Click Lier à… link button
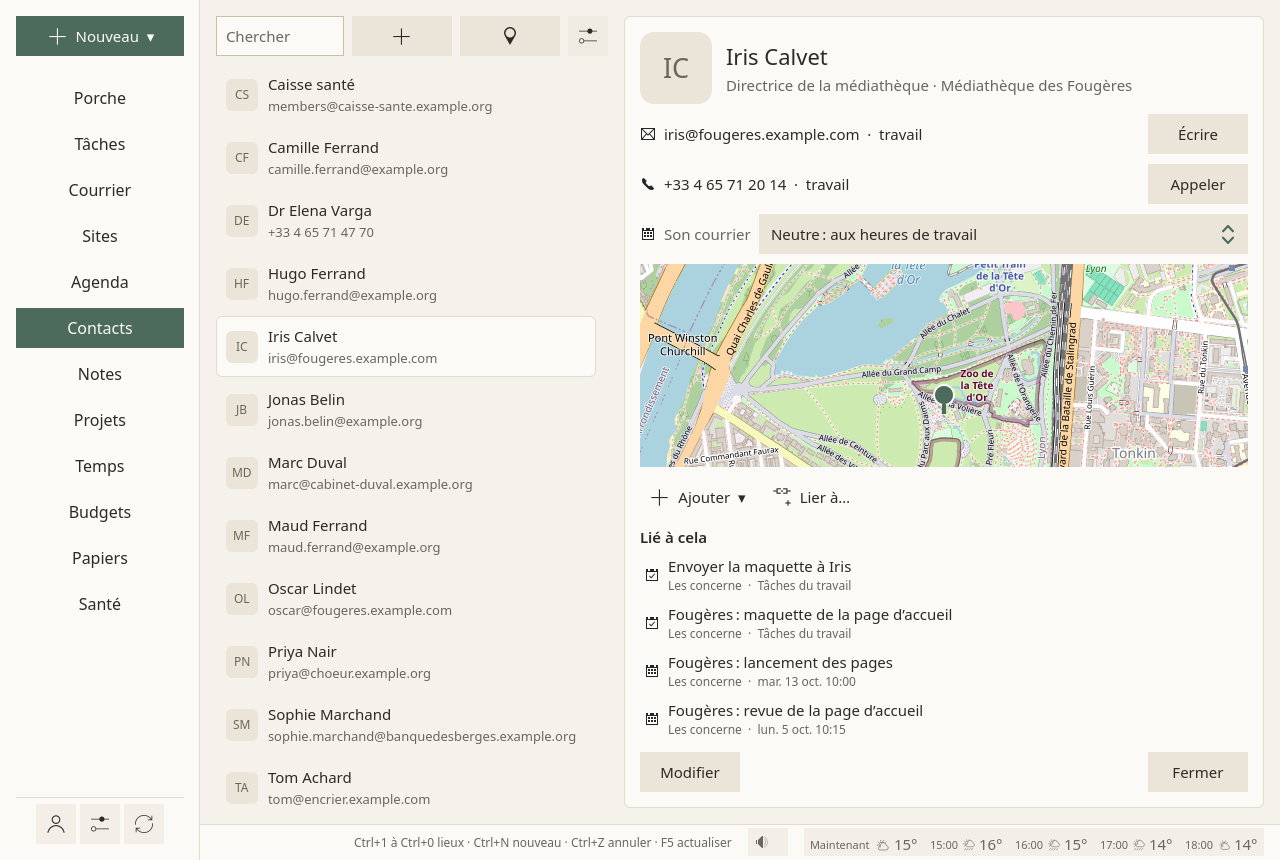The width and height of the screenshot is (1280, 860). coord(811,497)
